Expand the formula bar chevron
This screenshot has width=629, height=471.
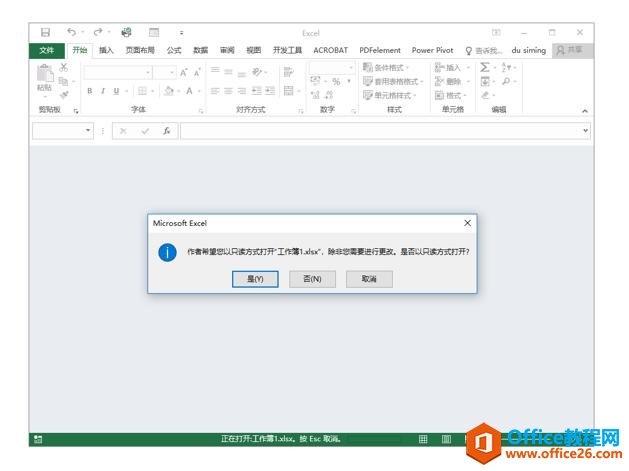585,130
